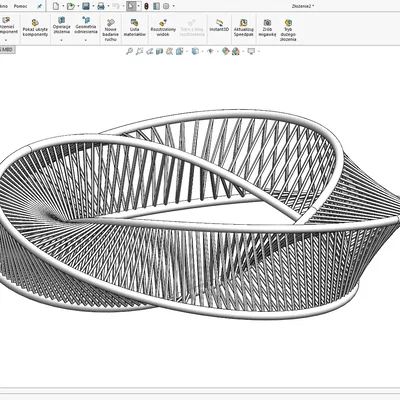The width and height of the screenshot is (400, 400).
Task: Create a new document
Action: pos(56,6)
